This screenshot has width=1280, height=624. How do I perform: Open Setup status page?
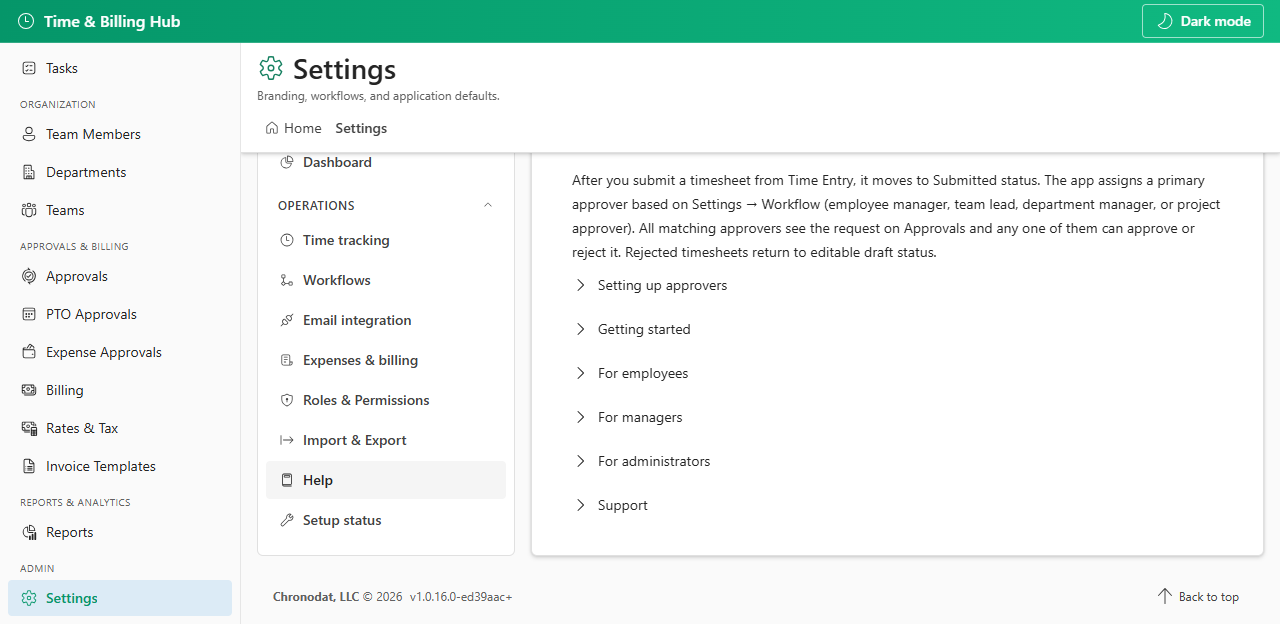coord(386,520)
